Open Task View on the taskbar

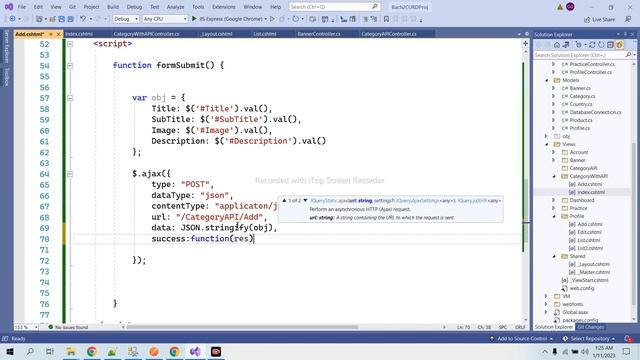(x=50, y=351)
